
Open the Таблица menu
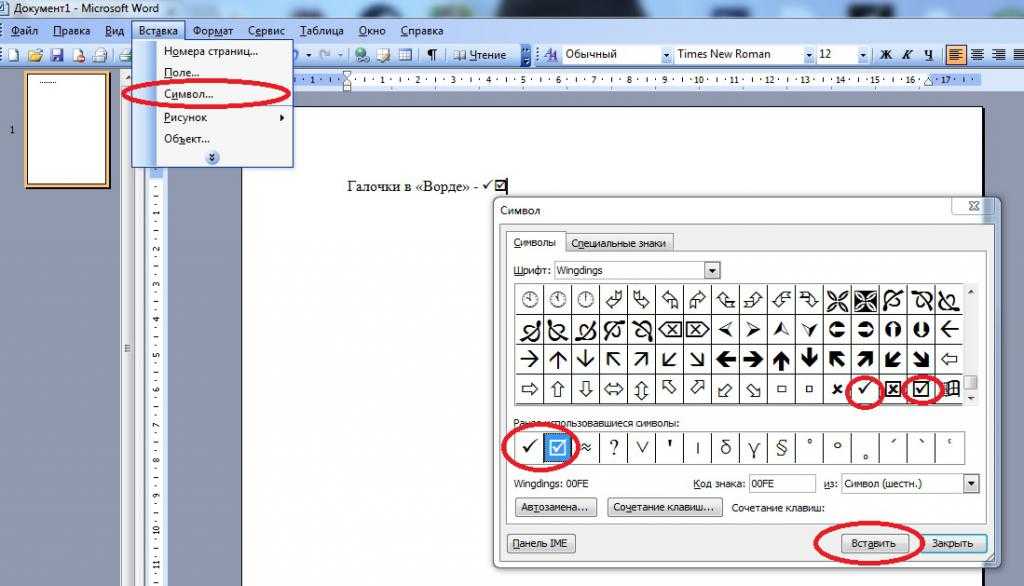coord(321,31)
